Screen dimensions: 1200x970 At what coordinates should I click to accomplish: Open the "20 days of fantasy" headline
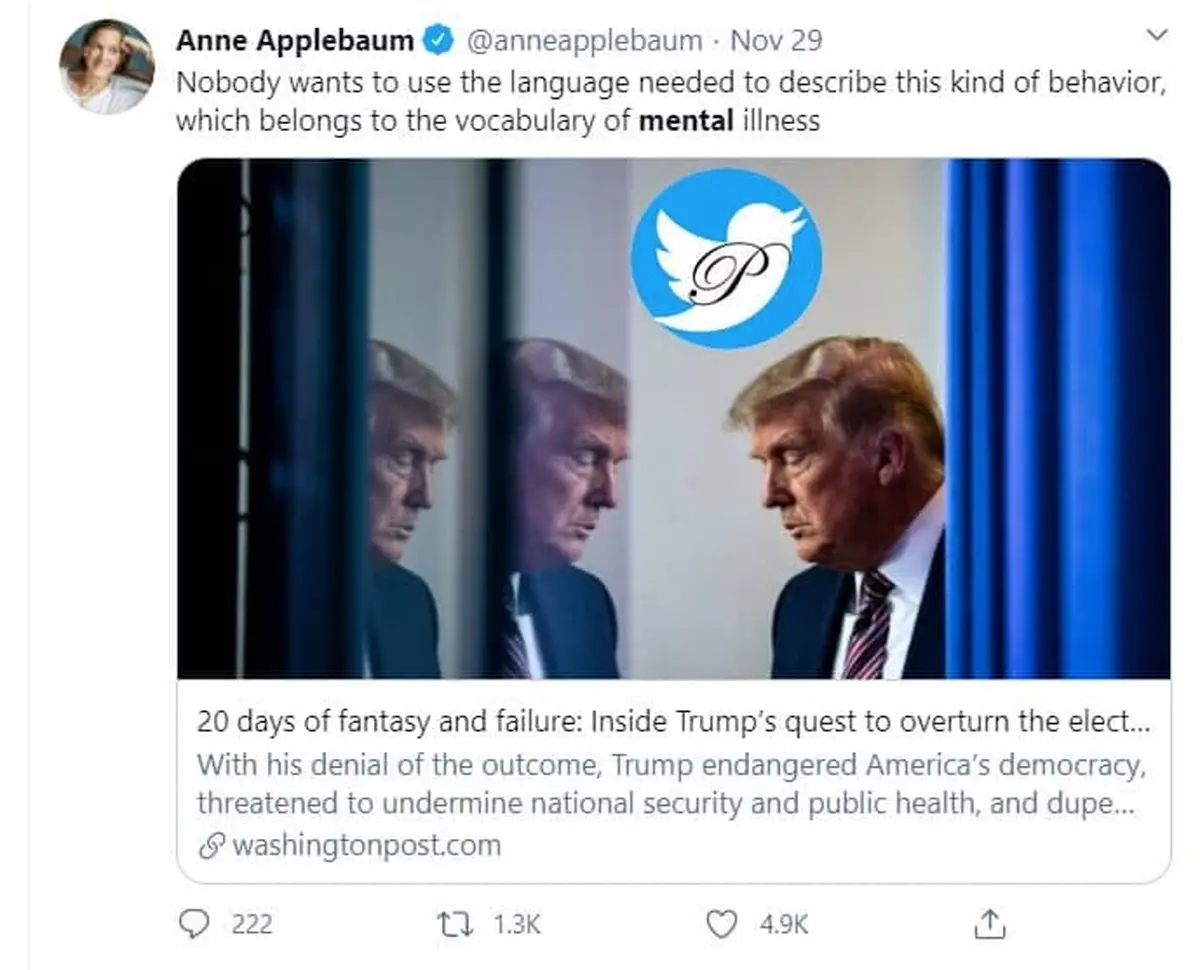click(672, 722)
